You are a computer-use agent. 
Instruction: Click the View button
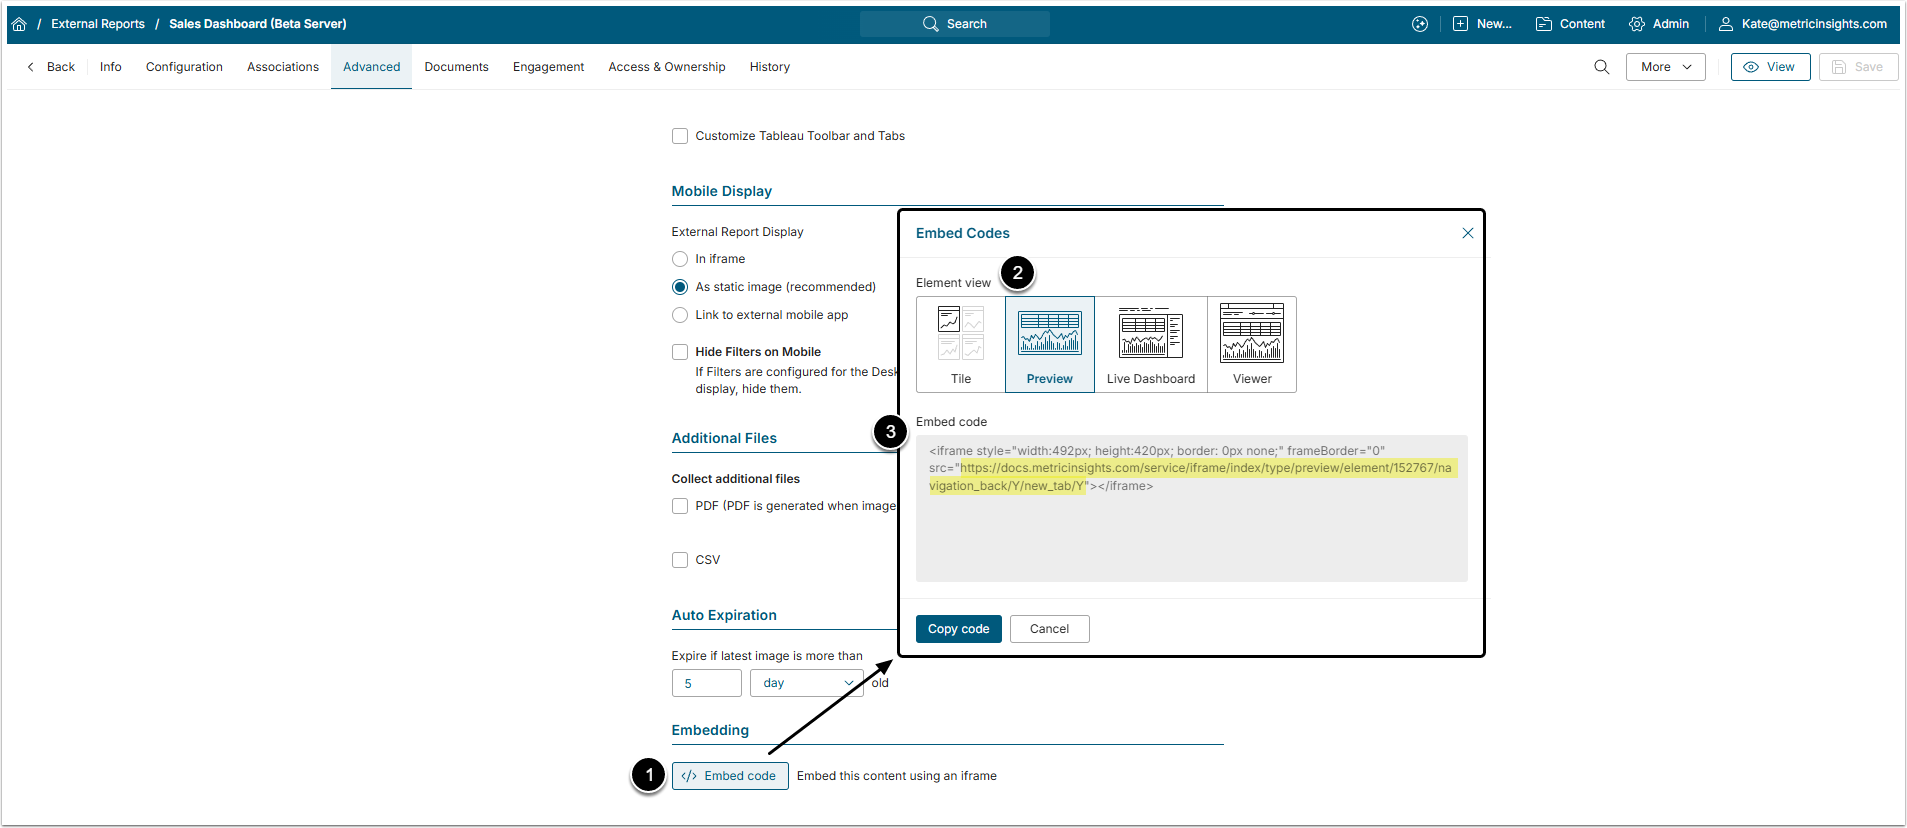coord(1771,67)
